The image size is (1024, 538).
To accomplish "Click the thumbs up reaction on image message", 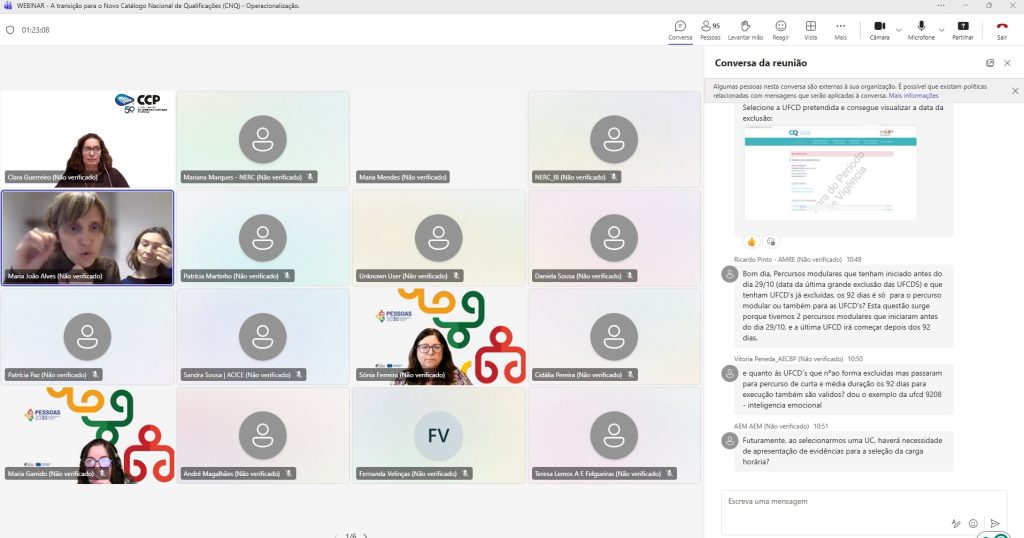I will coord(752,241).
